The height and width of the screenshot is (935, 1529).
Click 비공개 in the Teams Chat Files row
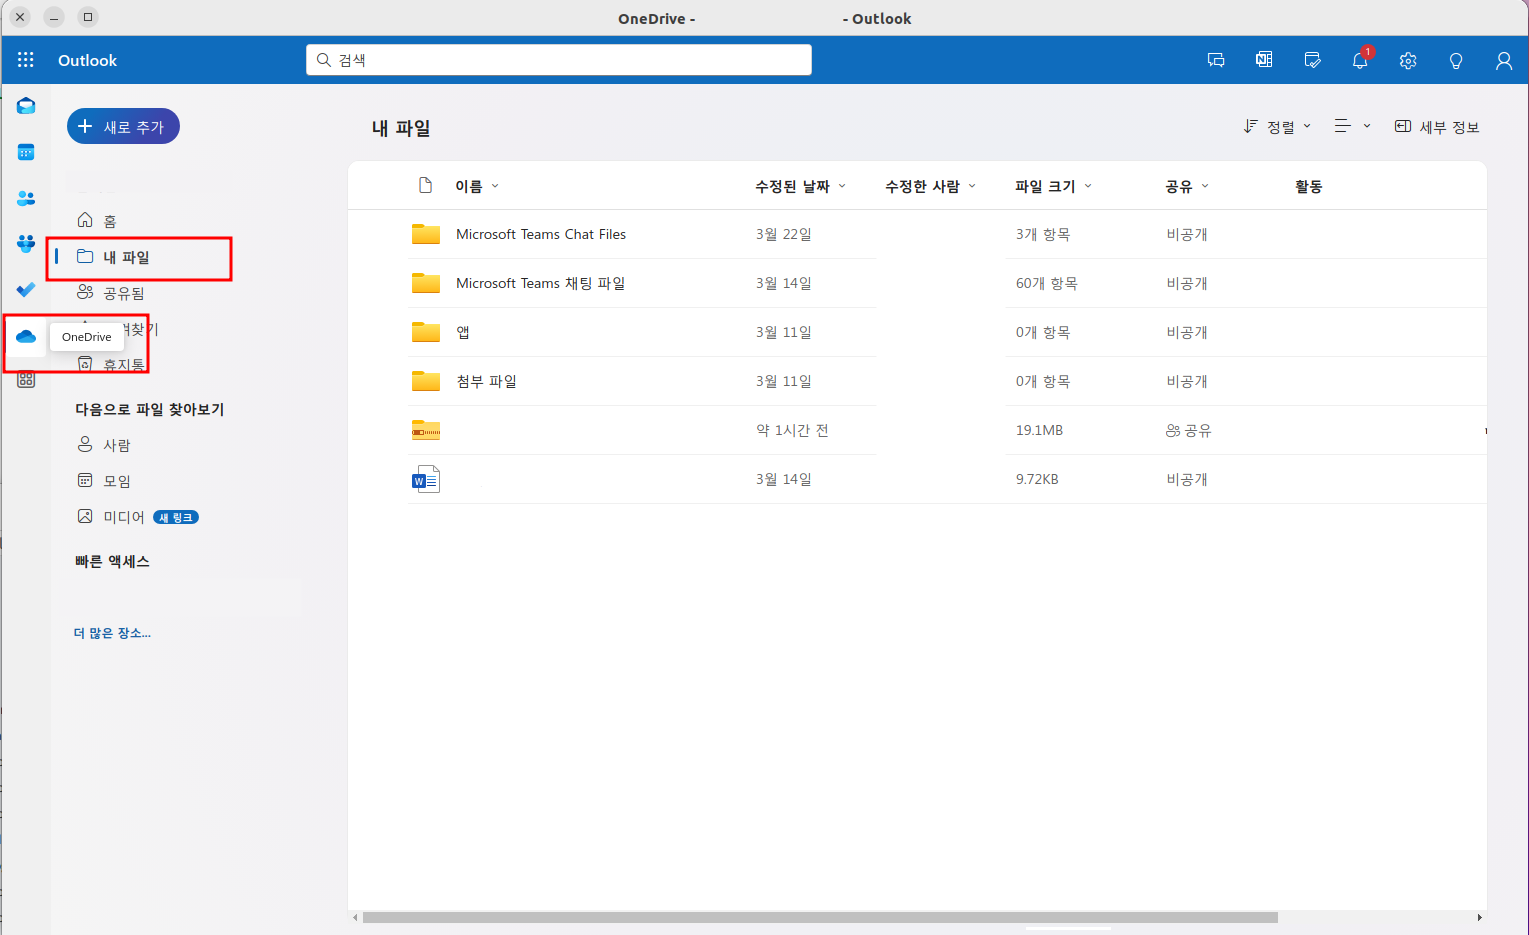point(1187,234)
